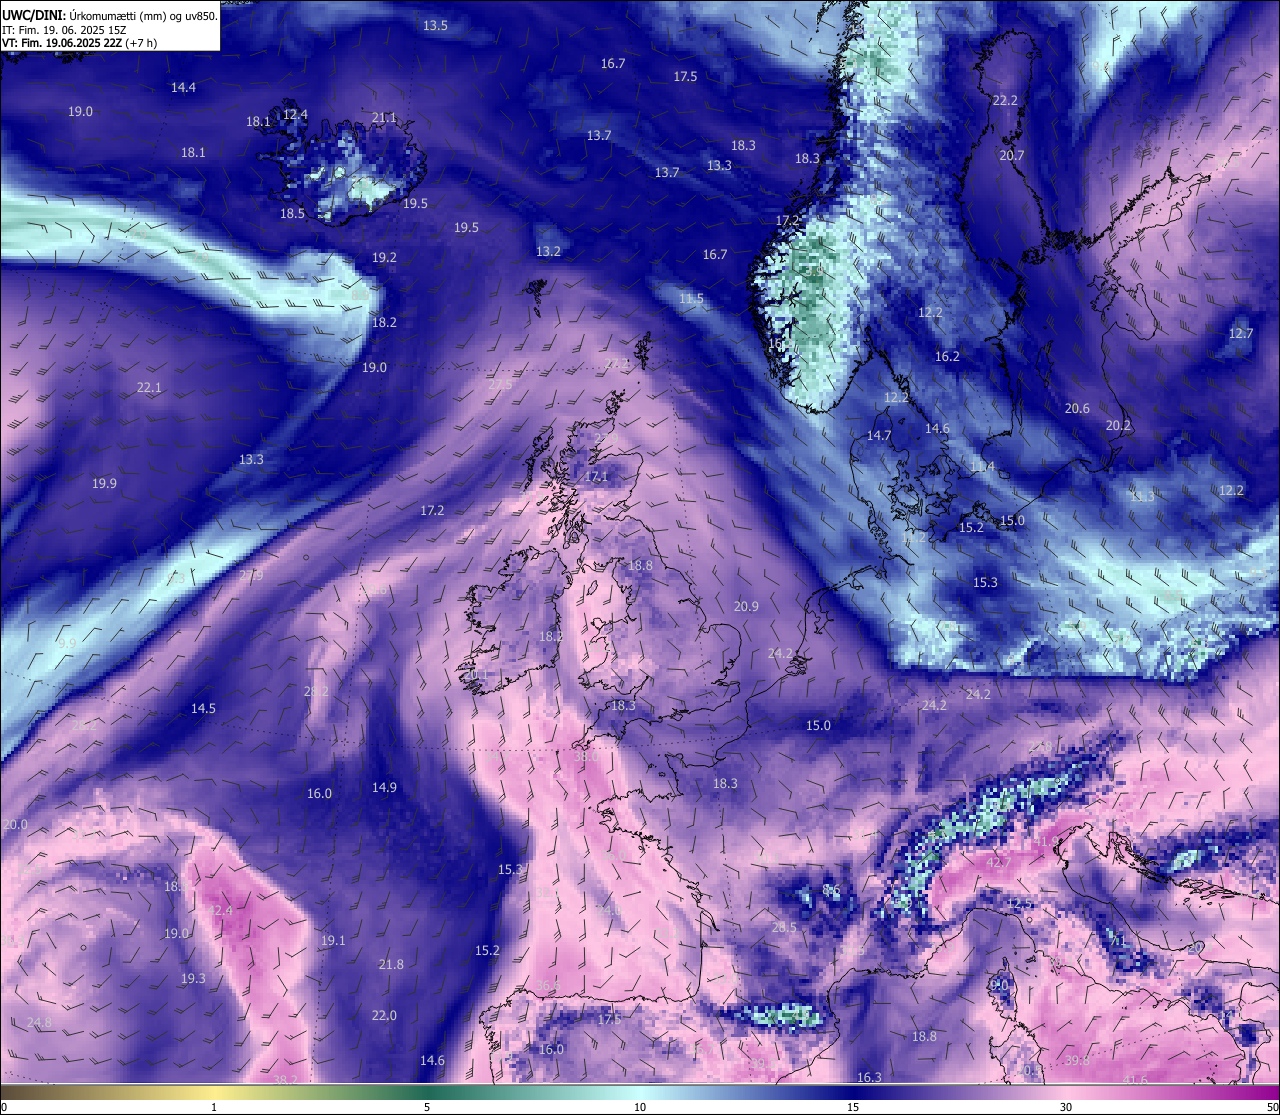The width and height of the screenshot is (1280, 1115).
Task: Click the 20.6 value over the Baltic
Action: 1077,408
